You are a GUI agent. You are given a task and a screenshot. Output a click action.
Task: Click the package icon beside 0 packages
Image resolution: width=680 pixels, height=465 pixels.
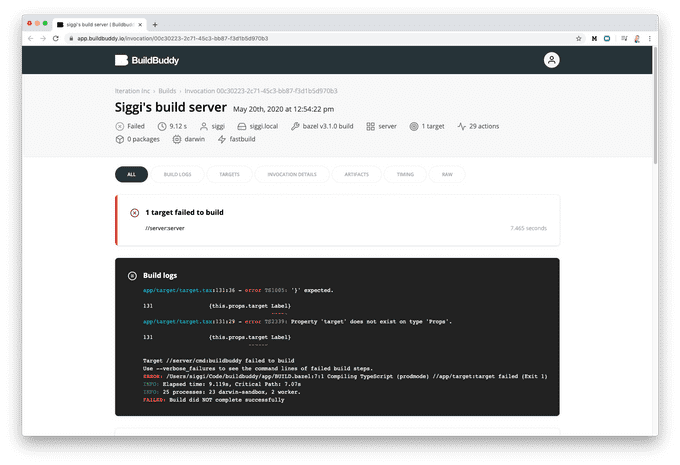(120, 139)
